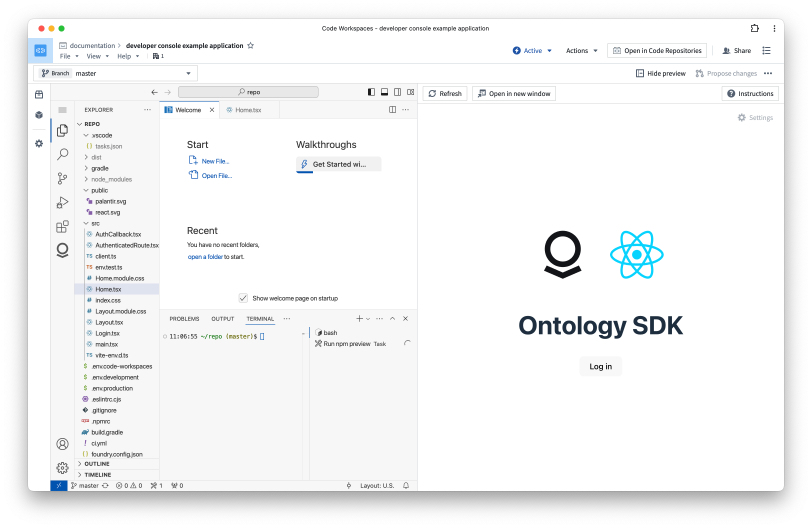The width and height of the screenshot is (812, 528).
Task: Click the hamburger menu above activity bar
Action: (63, 110)
